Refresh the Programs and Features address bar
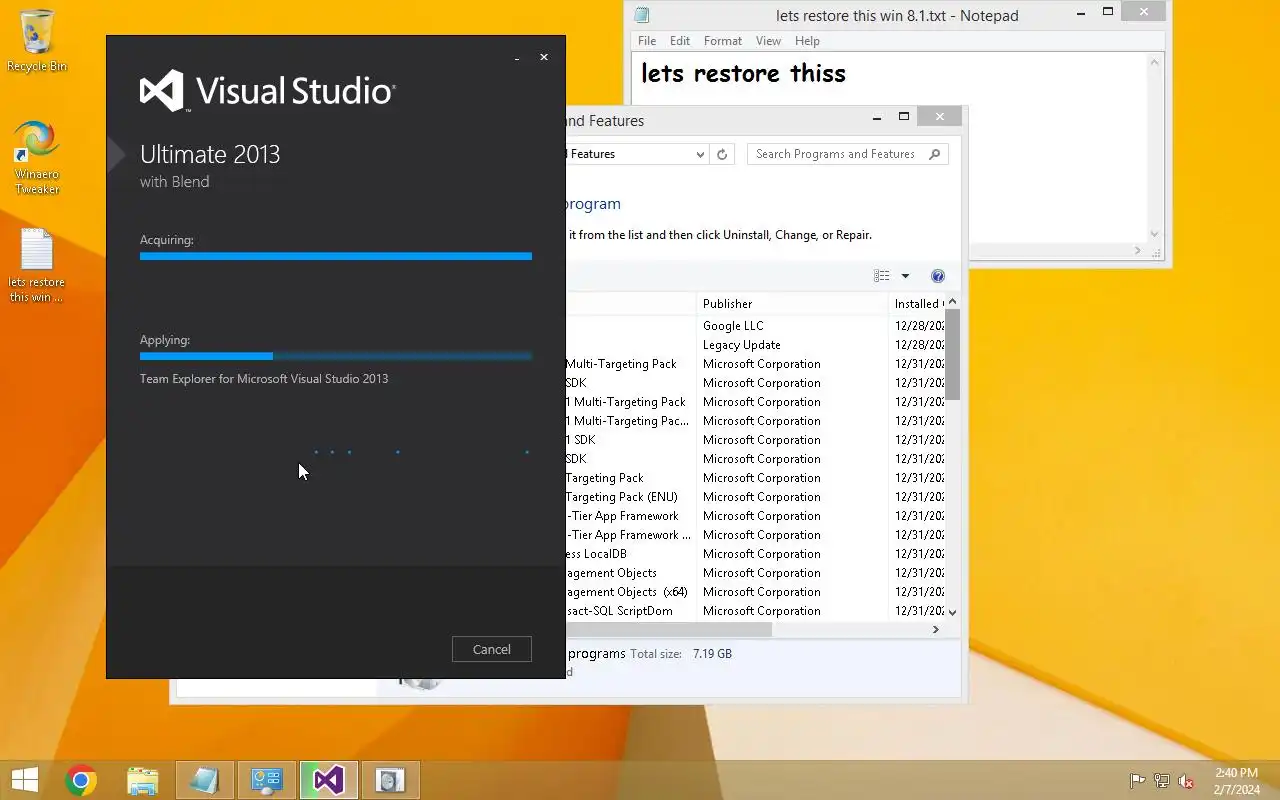The height and width of the screenshot is (800, 1280). [722, 154]
